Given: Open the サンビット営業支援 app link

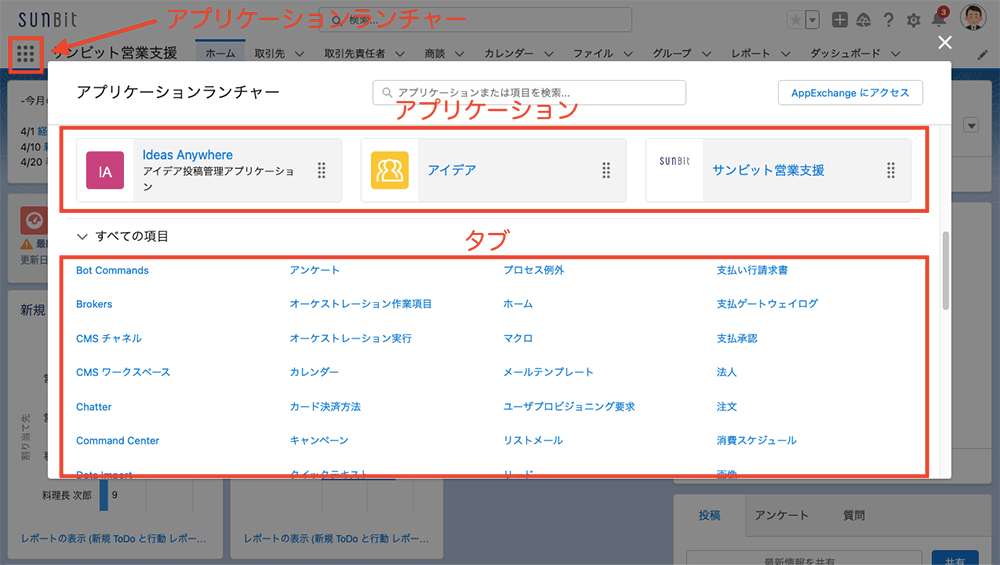Looking at the screenshot, I should pos(768,170).
